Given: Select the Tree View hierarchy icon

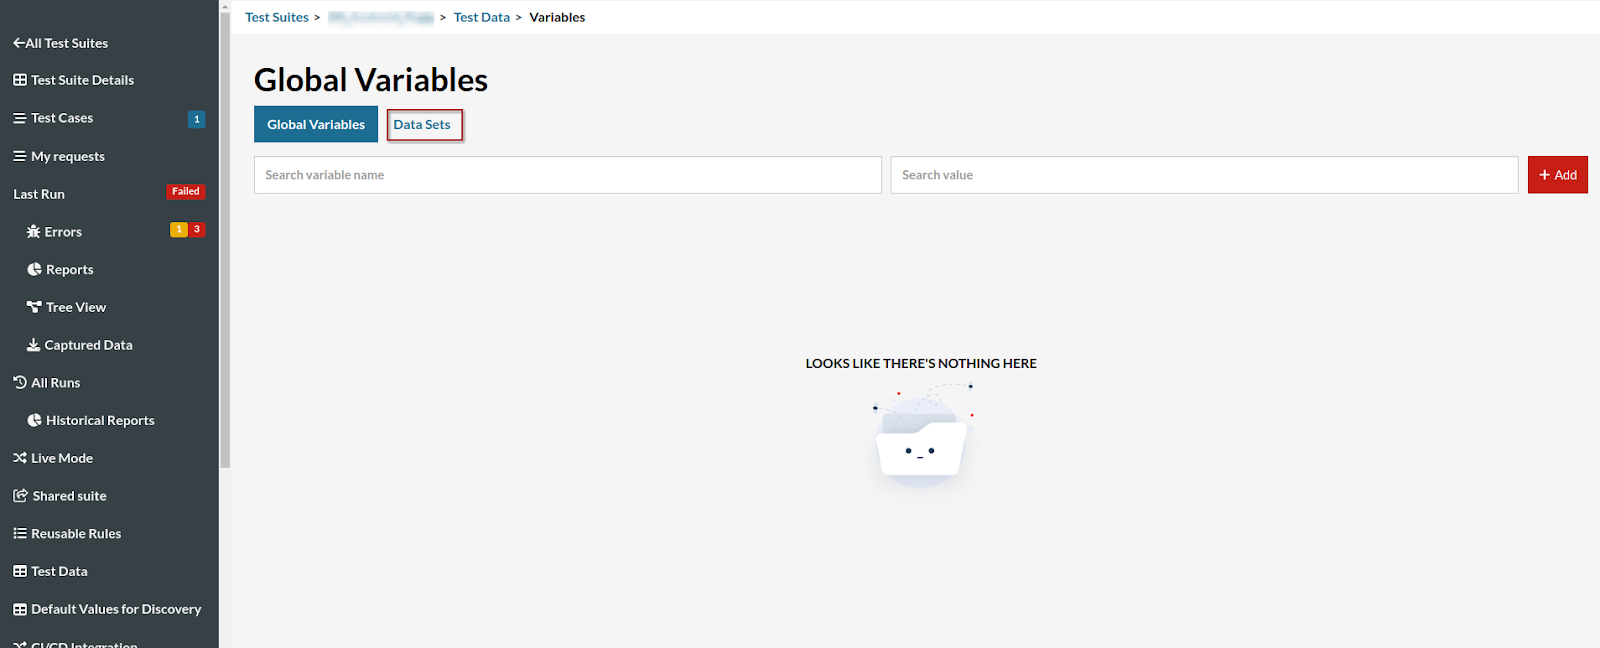Looking at the screenshot, I should (x=34, y=307).
